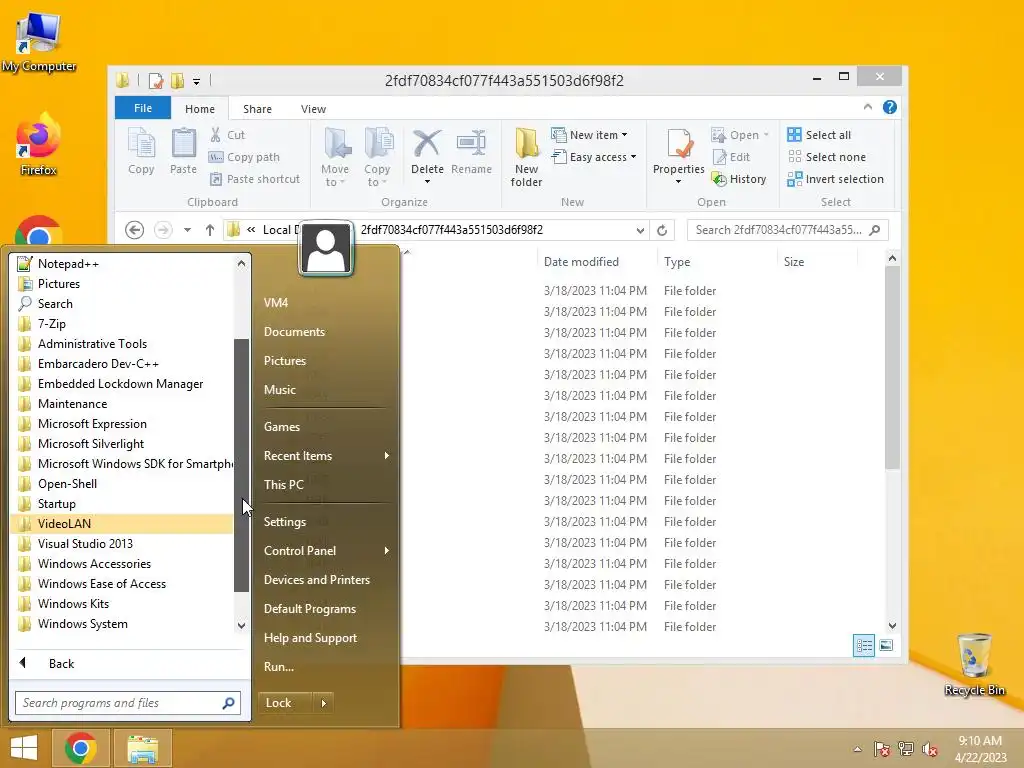Click the Chrome icon on the taskbar

80,748
